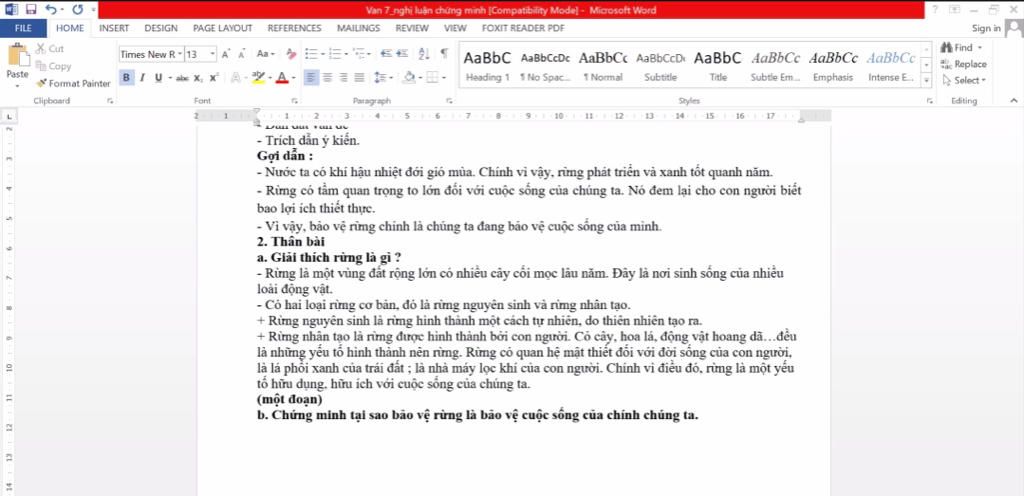Apply the highlight marker to text
1024x496 pixels.
pyautogui.click(x=258, y=78)
